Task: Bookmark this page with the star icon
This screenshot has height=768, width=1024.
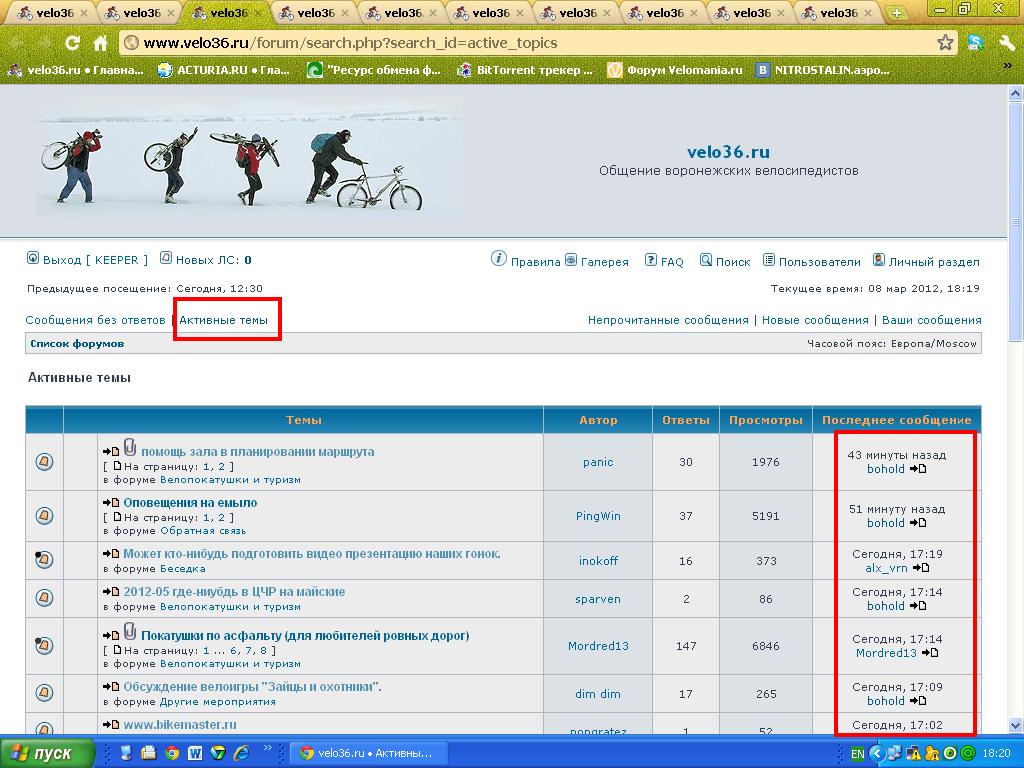Action: 945,43
